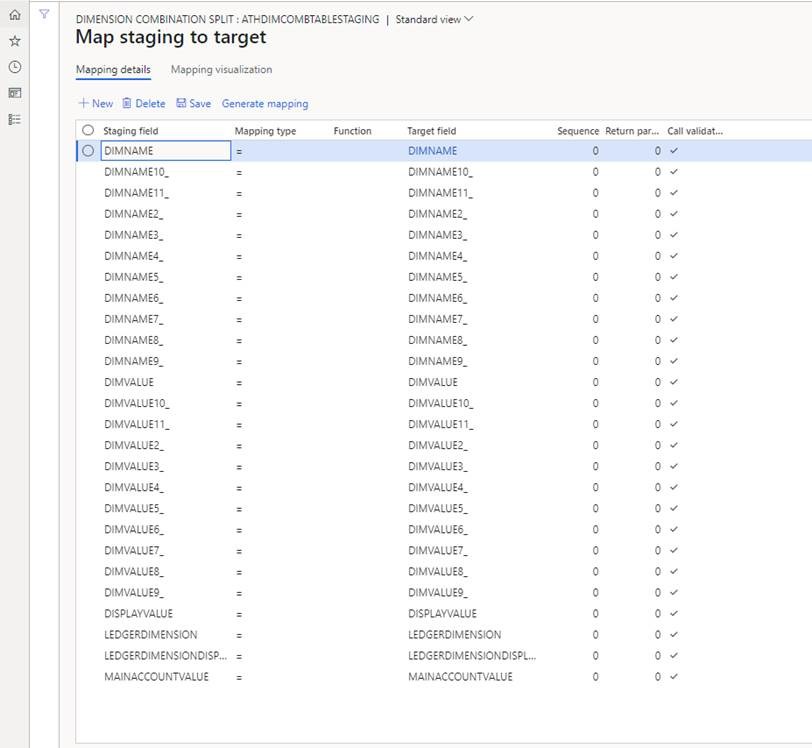
Task: Click the DIMNAME staging field input
Action: pos(165,151)
